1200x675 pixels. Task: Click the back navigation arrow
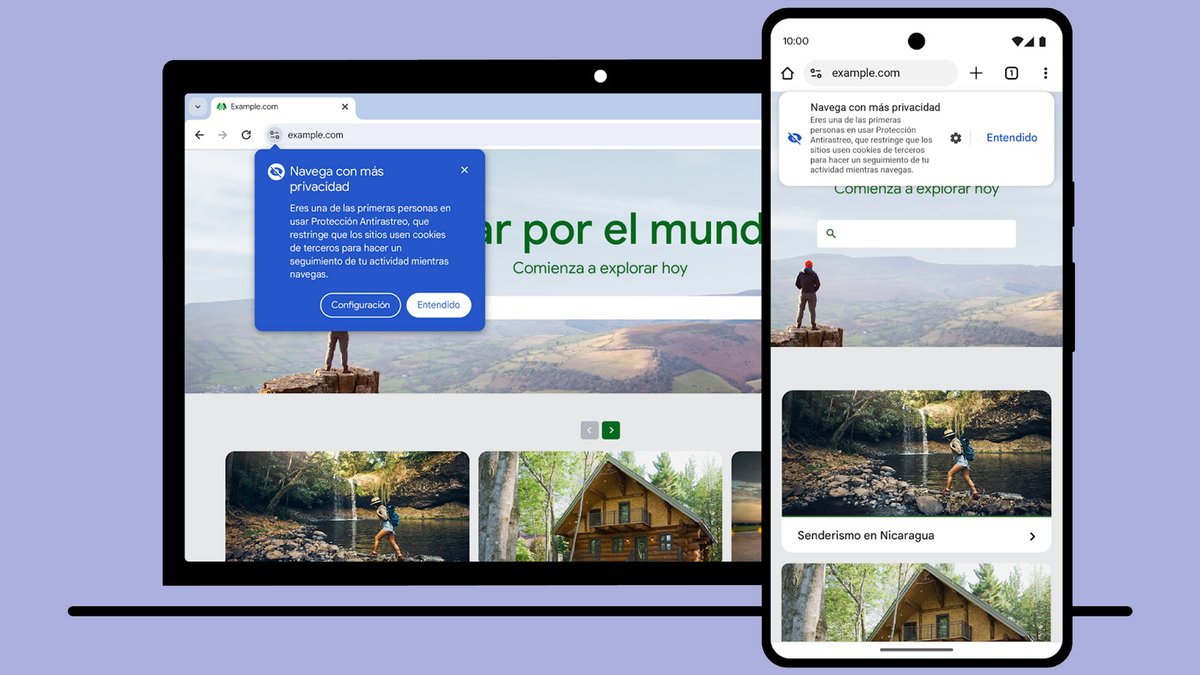tap(199, 134)
